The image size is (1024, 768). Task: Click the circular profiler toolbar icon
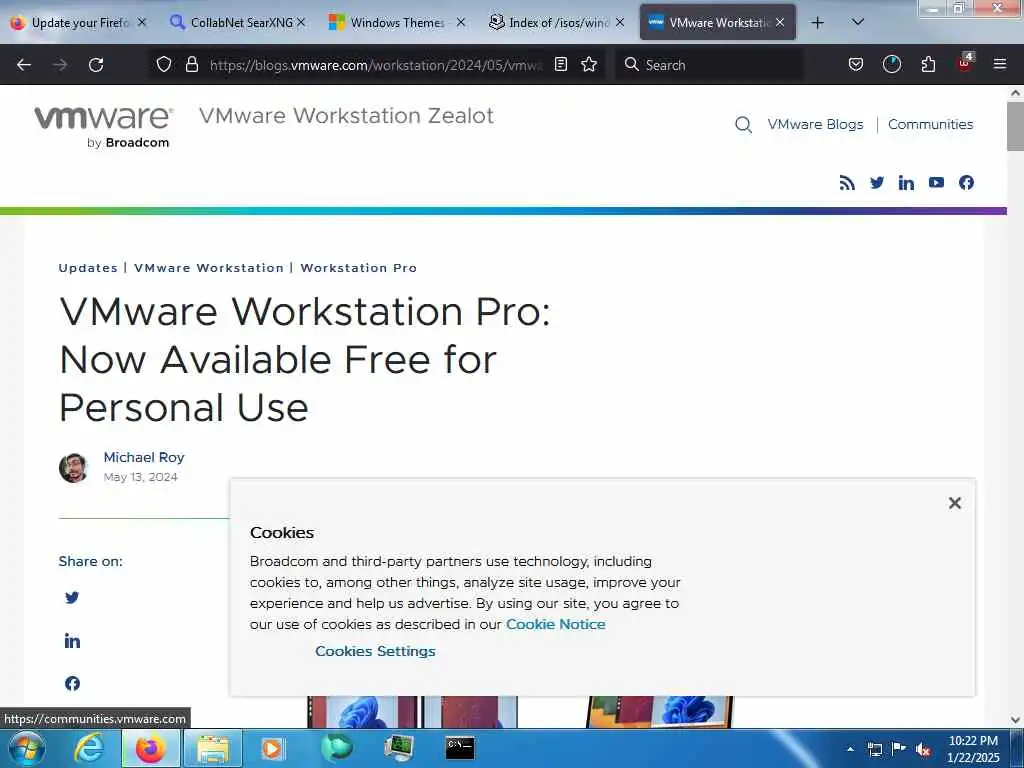pyautogui.click(x=891, y=64)
